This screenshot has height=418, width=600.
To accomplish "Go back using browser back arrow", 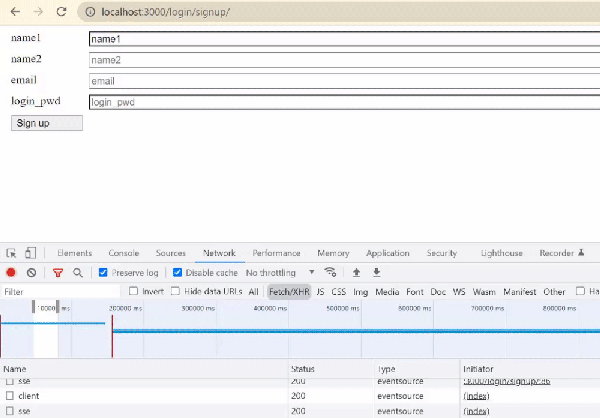I will [x=14, y=11].
